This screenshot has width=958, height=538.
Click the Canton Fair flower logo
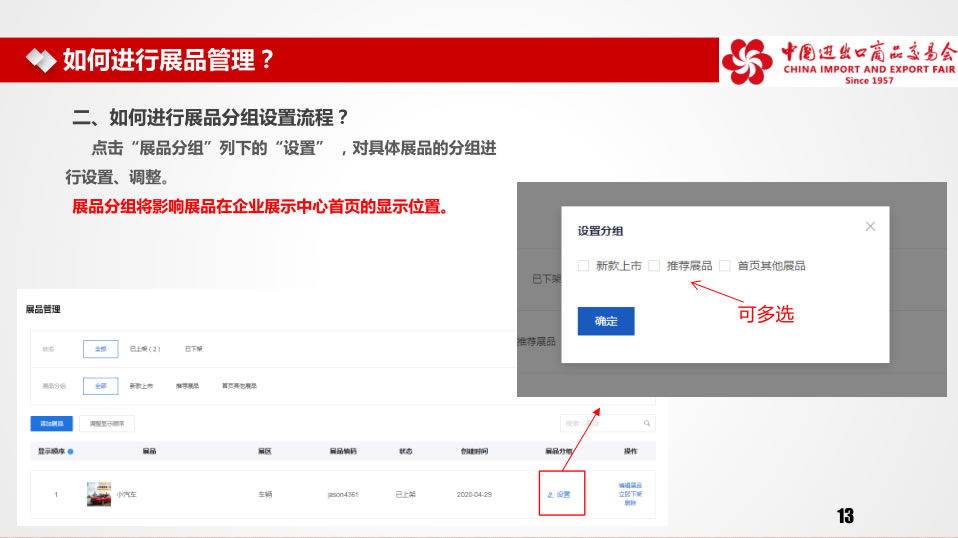pos(747,62)
